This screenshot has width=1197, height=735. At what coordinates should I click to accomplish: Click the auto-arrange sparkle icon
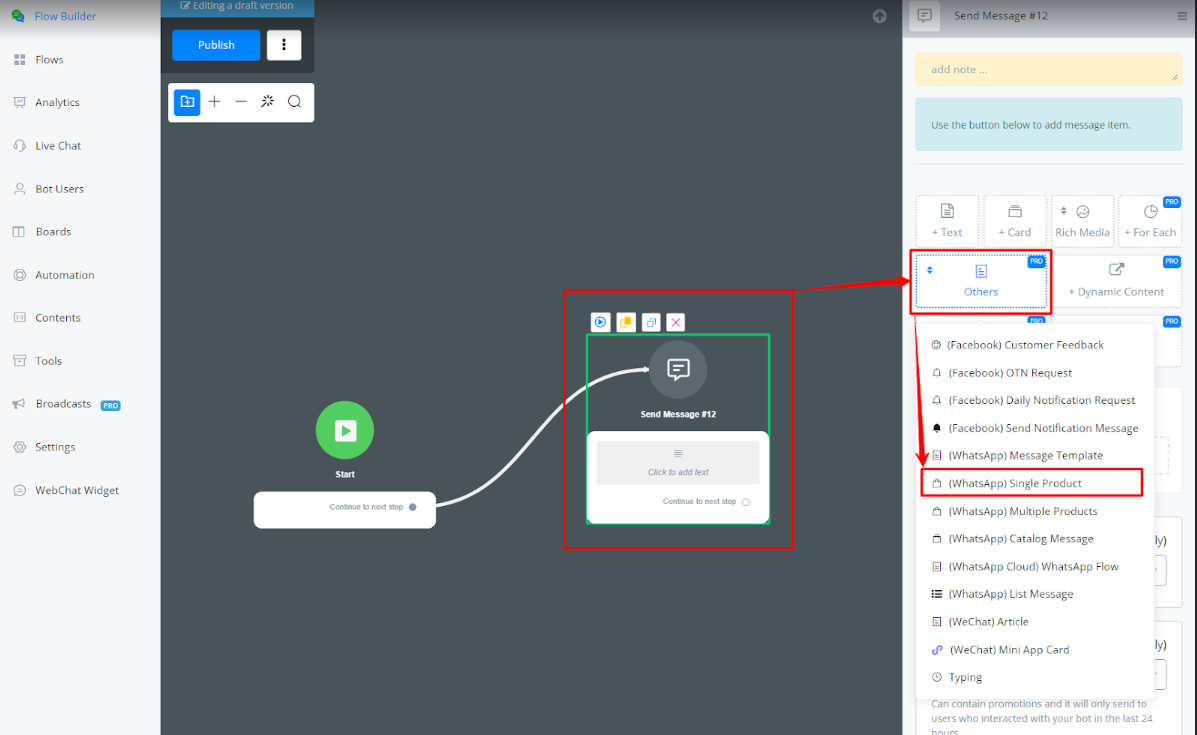(x=267, y=102)
